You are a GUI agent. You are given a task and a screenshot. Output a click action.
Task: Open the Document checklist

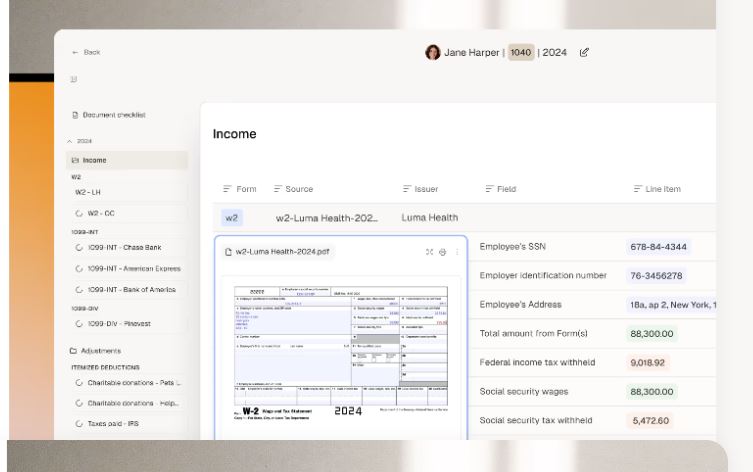pos(112,115)
